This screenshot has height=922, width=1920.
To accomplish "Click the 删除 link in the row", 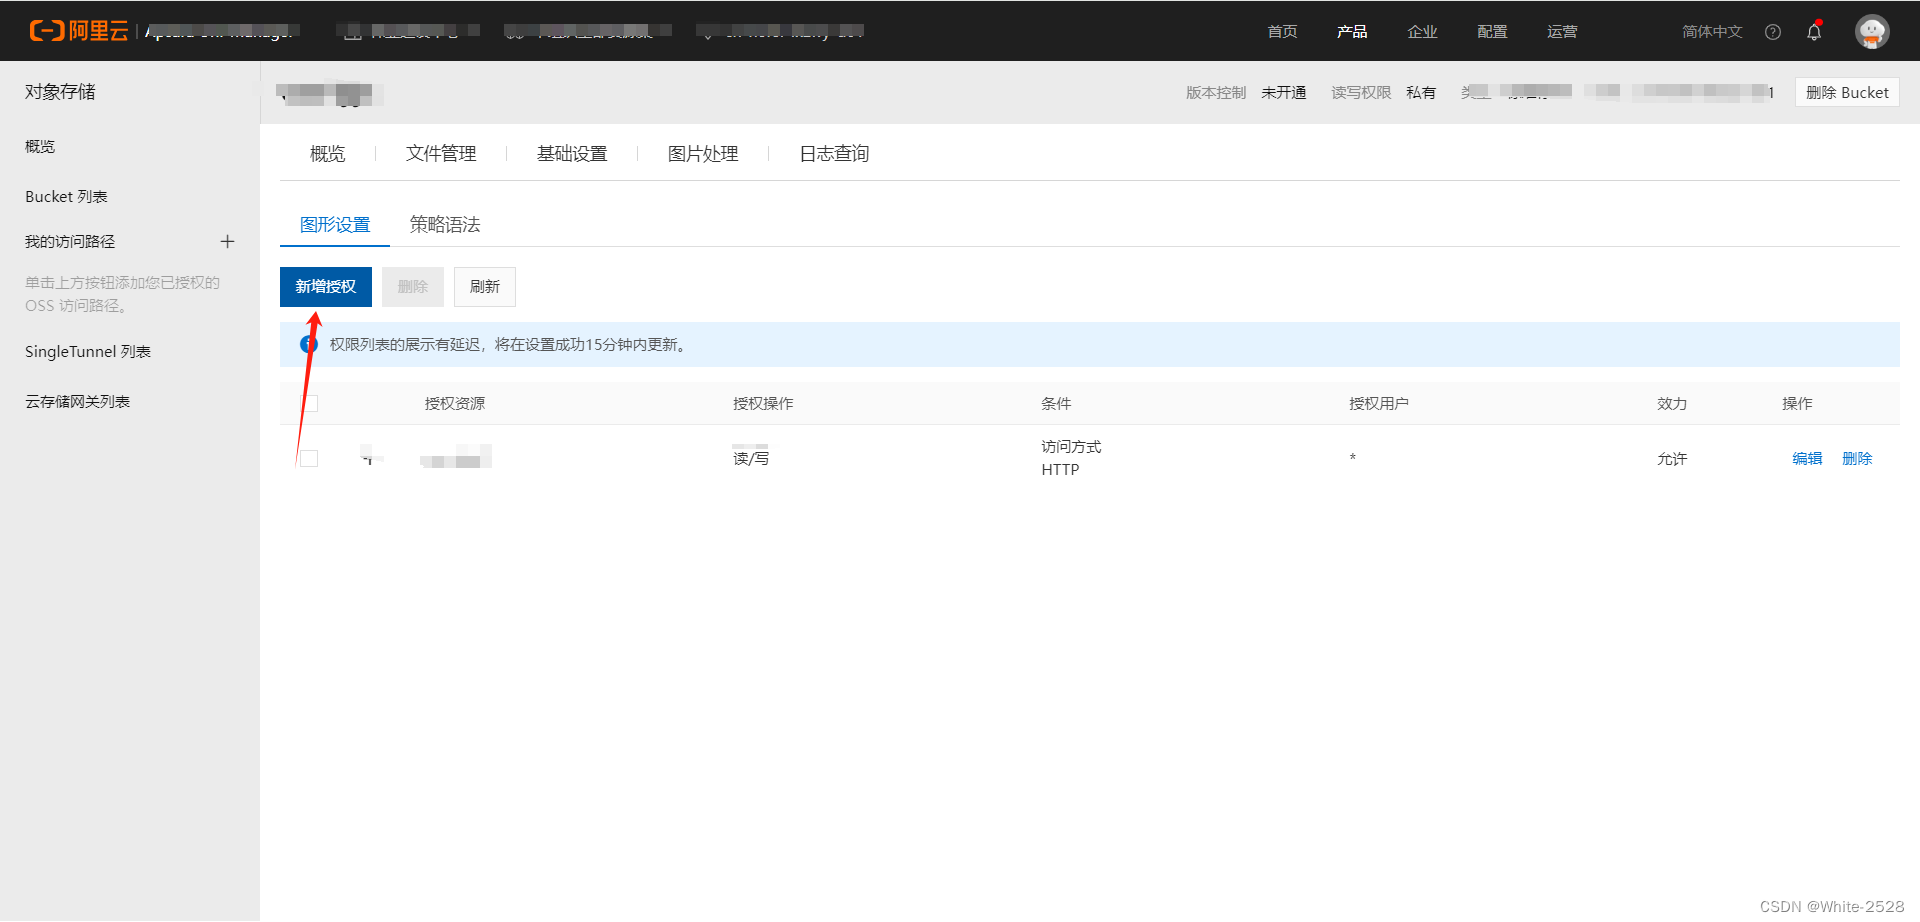I will tap(1857, 458).
